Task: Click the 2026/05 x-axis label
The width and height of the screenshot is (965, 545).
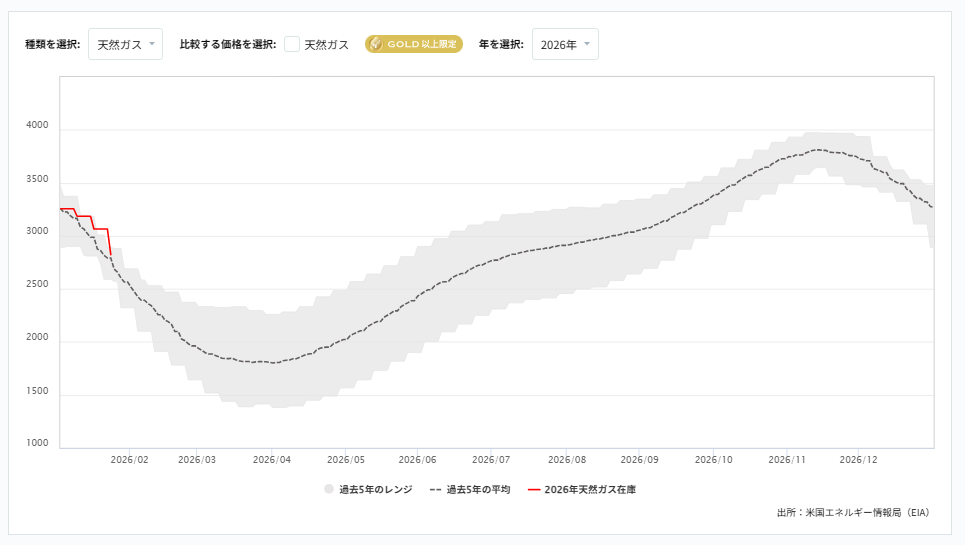Action: point(346,460)
